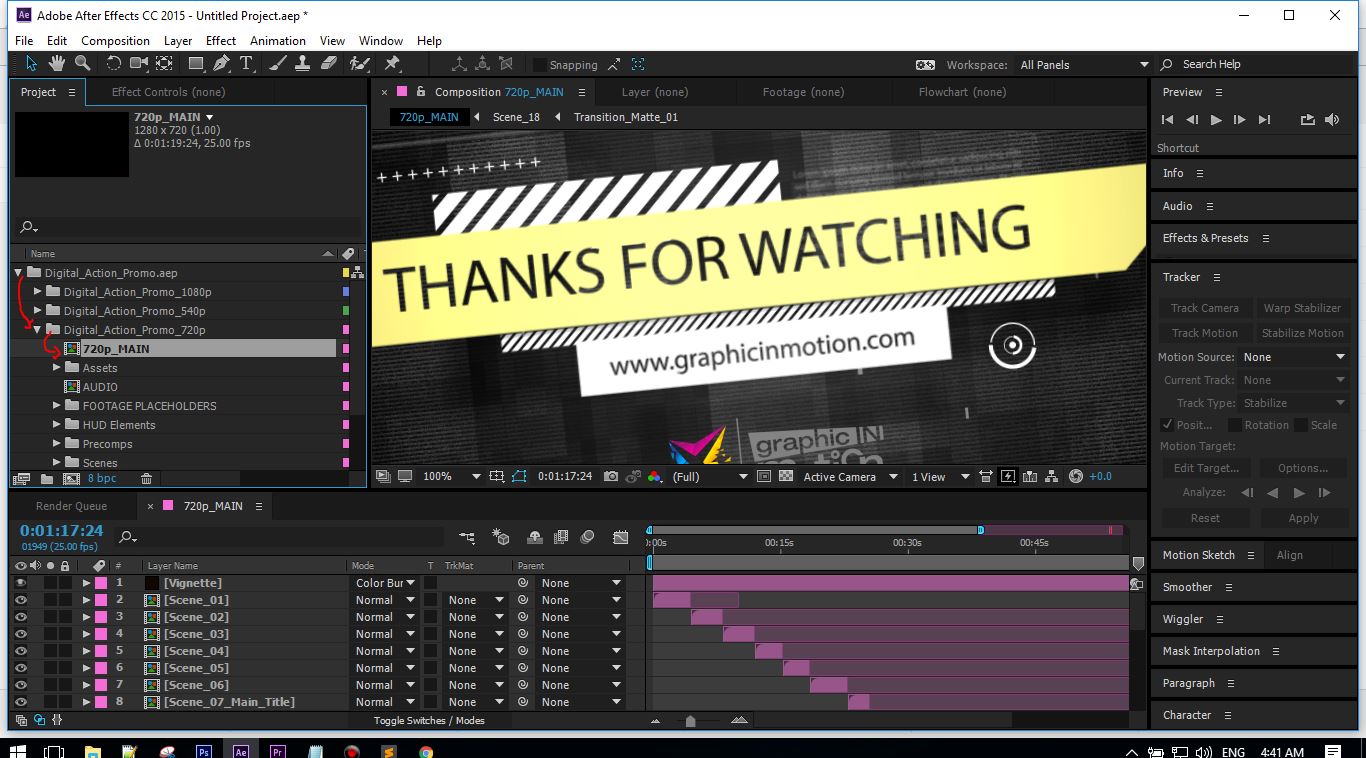
Task: Switch to the Effect Controls tab
Action: click(168, 92)
